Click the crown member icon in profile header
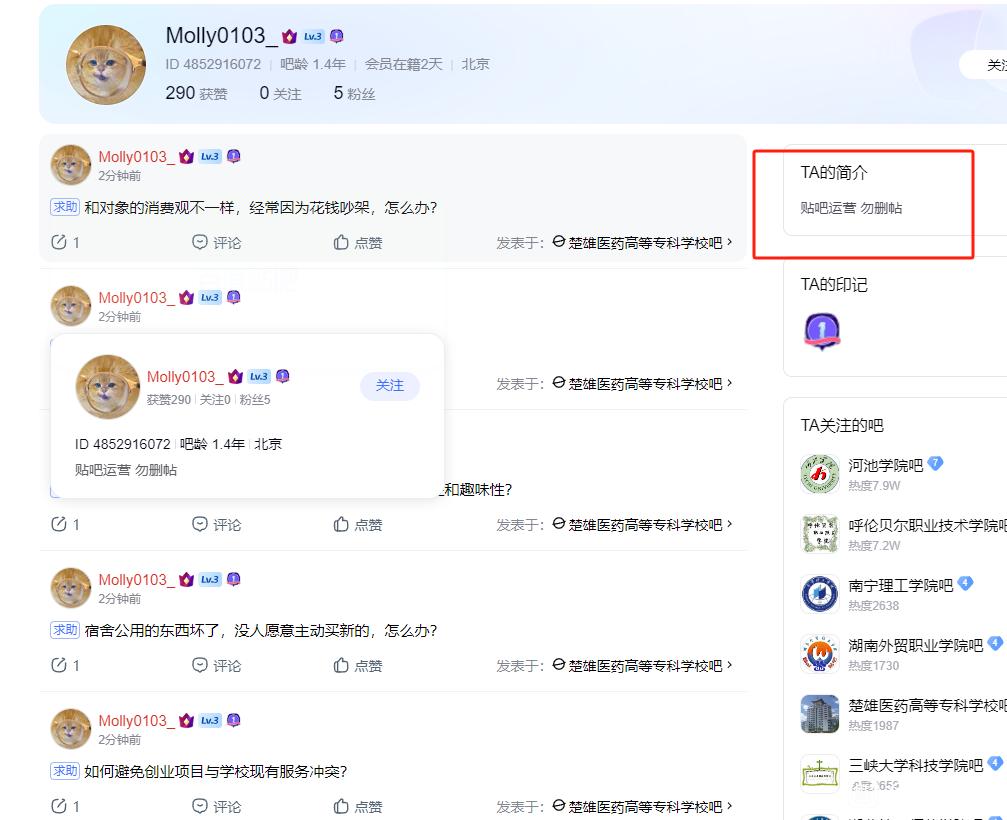The image size is (1007, 820). pos(290,37)
